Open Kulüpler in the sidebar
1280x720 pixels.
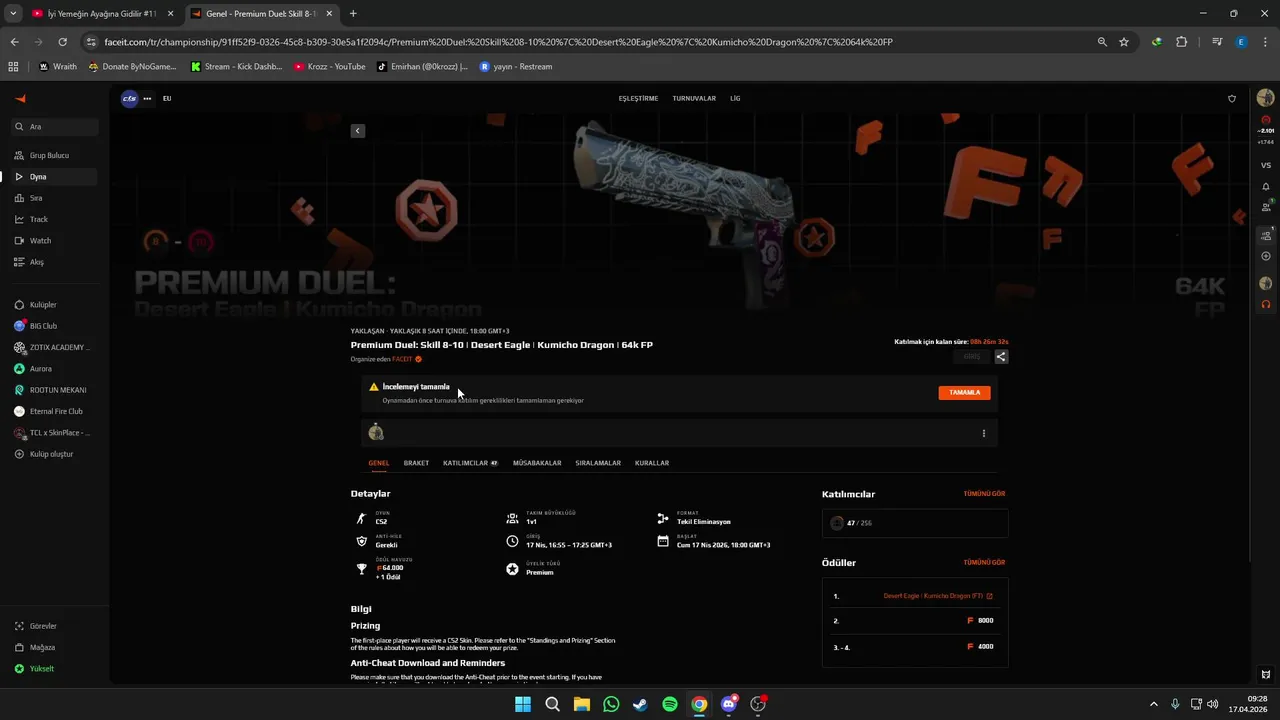(x=54, y=305)
